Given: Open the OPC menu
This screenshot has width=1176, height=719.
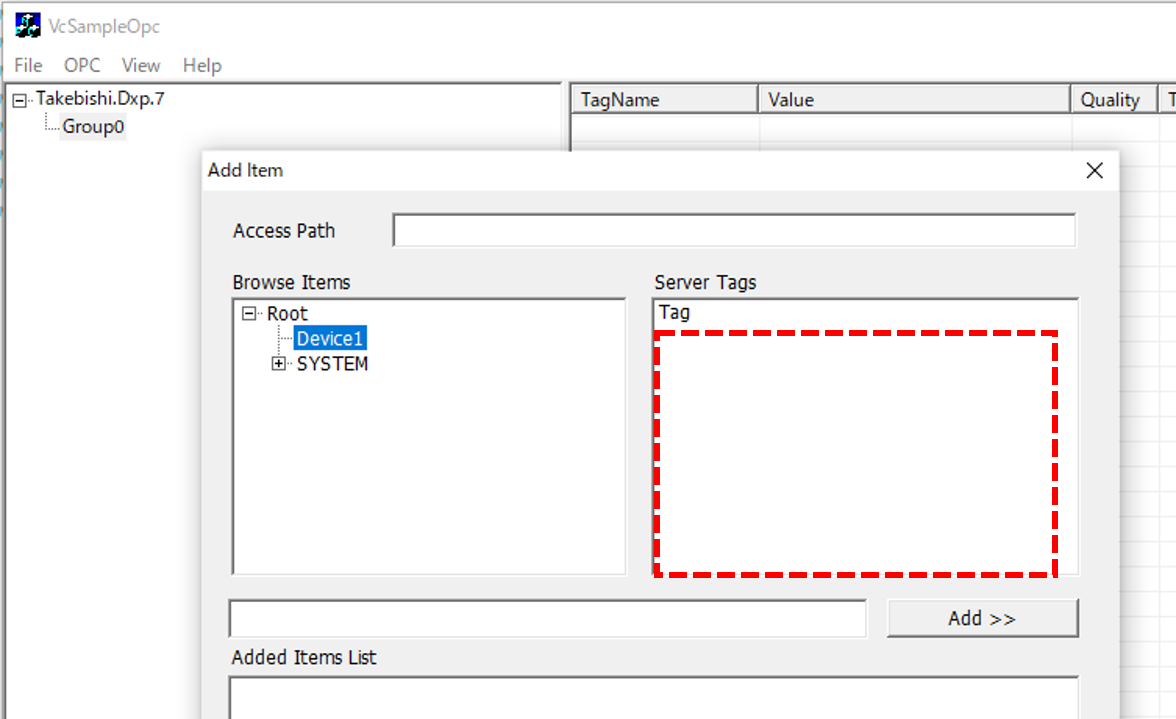Looking at the screenshot, I should [x=82, y=66].
